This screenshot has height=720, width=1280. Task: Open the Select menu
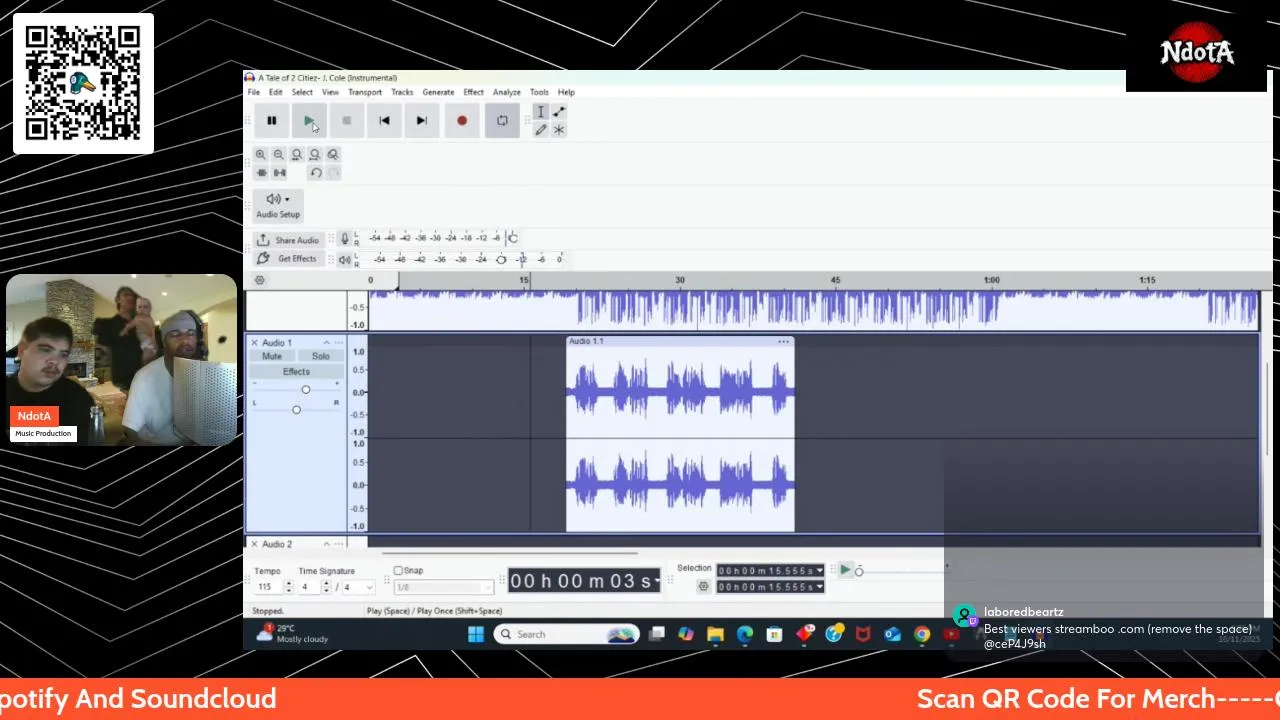[302, 92]
